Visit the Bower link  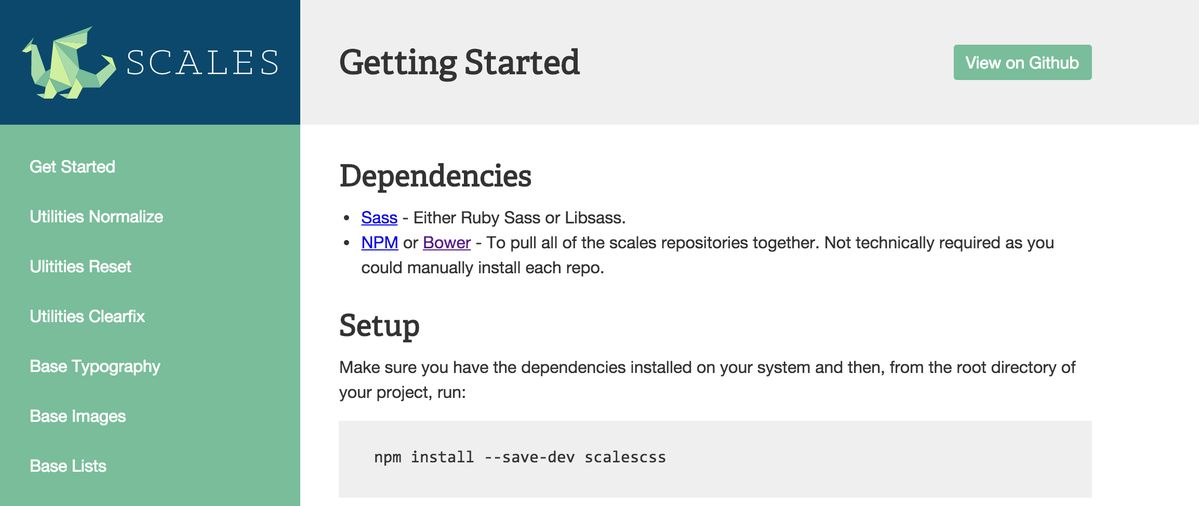[446, 243]
